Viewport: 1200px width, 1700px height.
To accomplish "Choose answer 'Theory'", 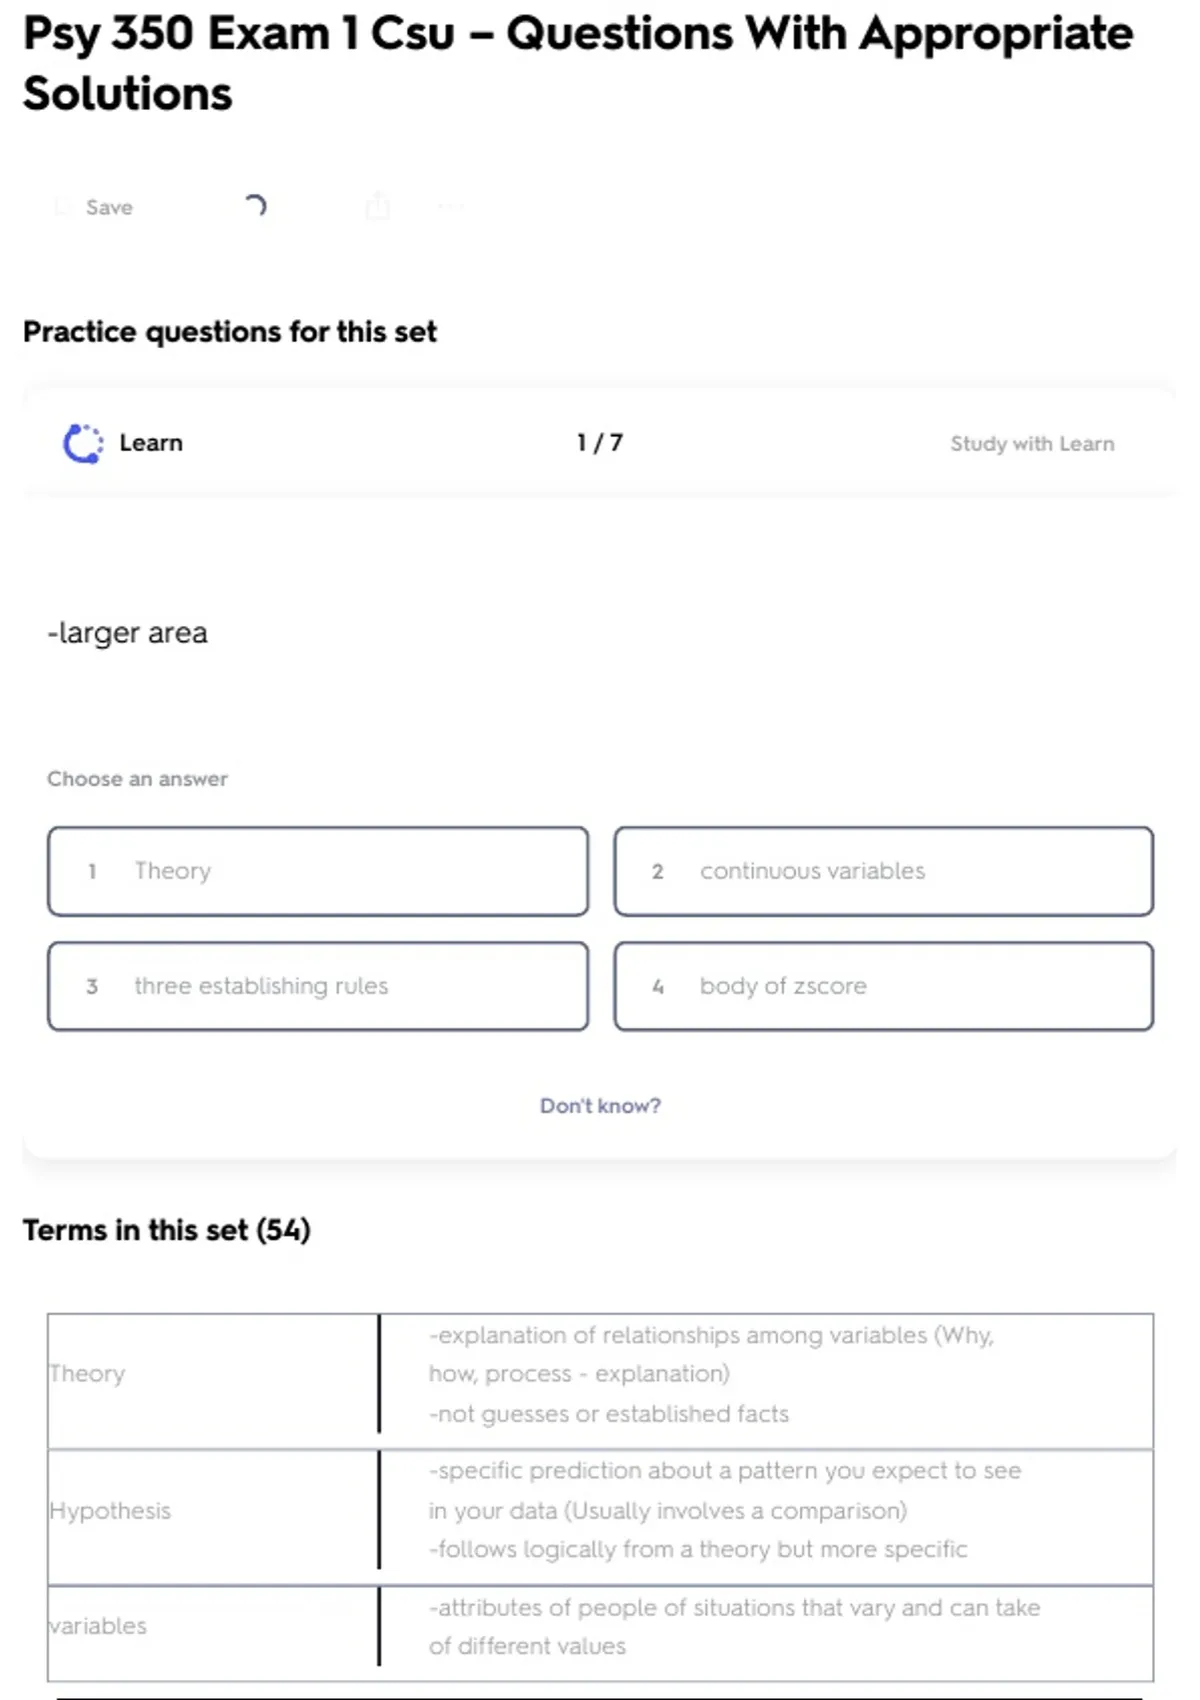I will pyautogui.click(x=317, y=871).
